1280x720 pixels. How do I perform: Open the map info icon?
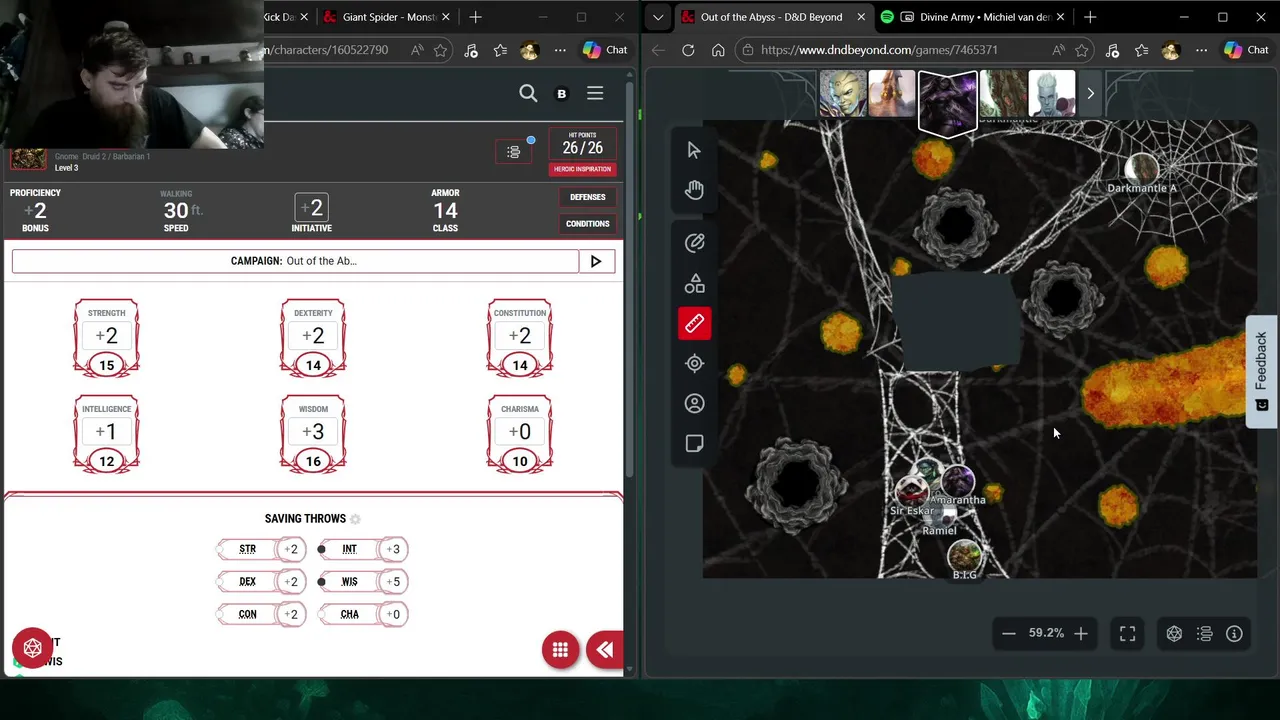[x=1234, y=633]
